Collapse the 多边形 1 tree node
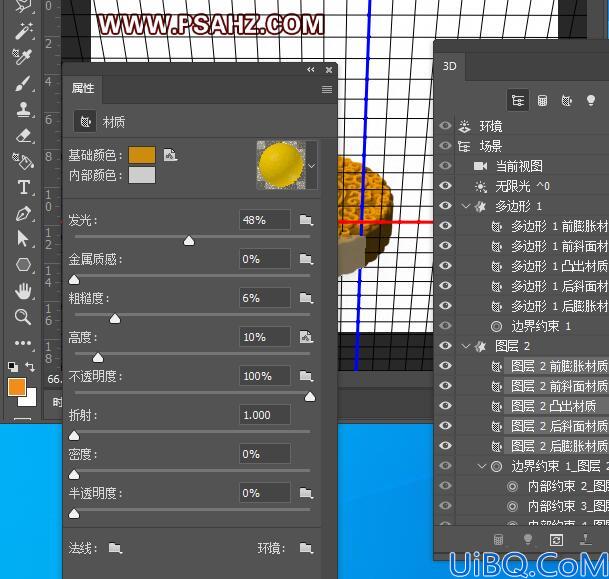609x579 pixels. [466, 205]
